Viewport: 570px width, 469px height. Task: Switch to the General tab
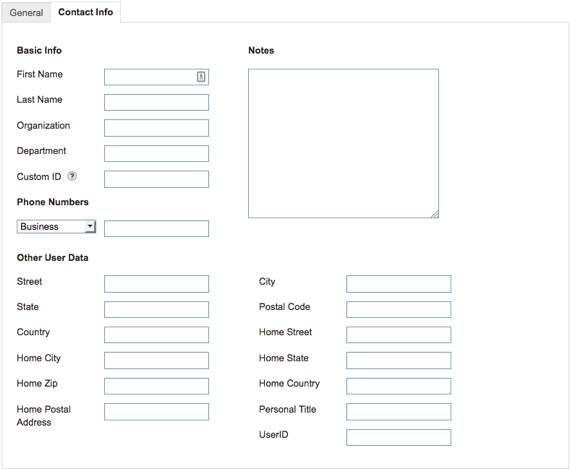click(x=26, y=12)
